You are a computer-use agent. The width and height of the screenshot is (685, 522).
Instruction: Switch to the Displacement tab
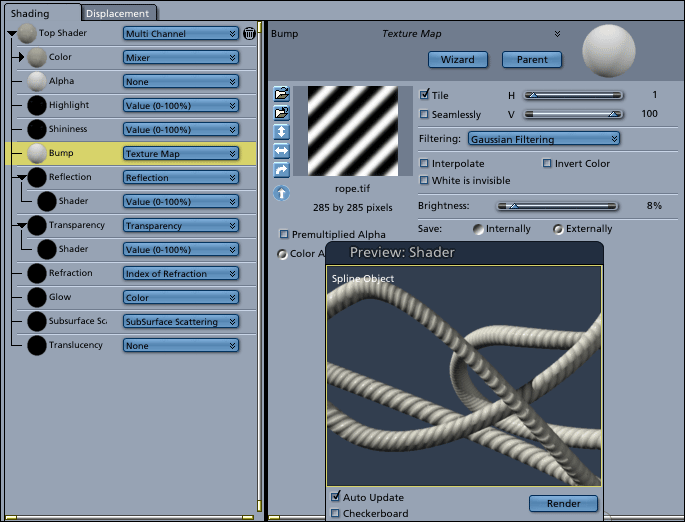(118, 13)
